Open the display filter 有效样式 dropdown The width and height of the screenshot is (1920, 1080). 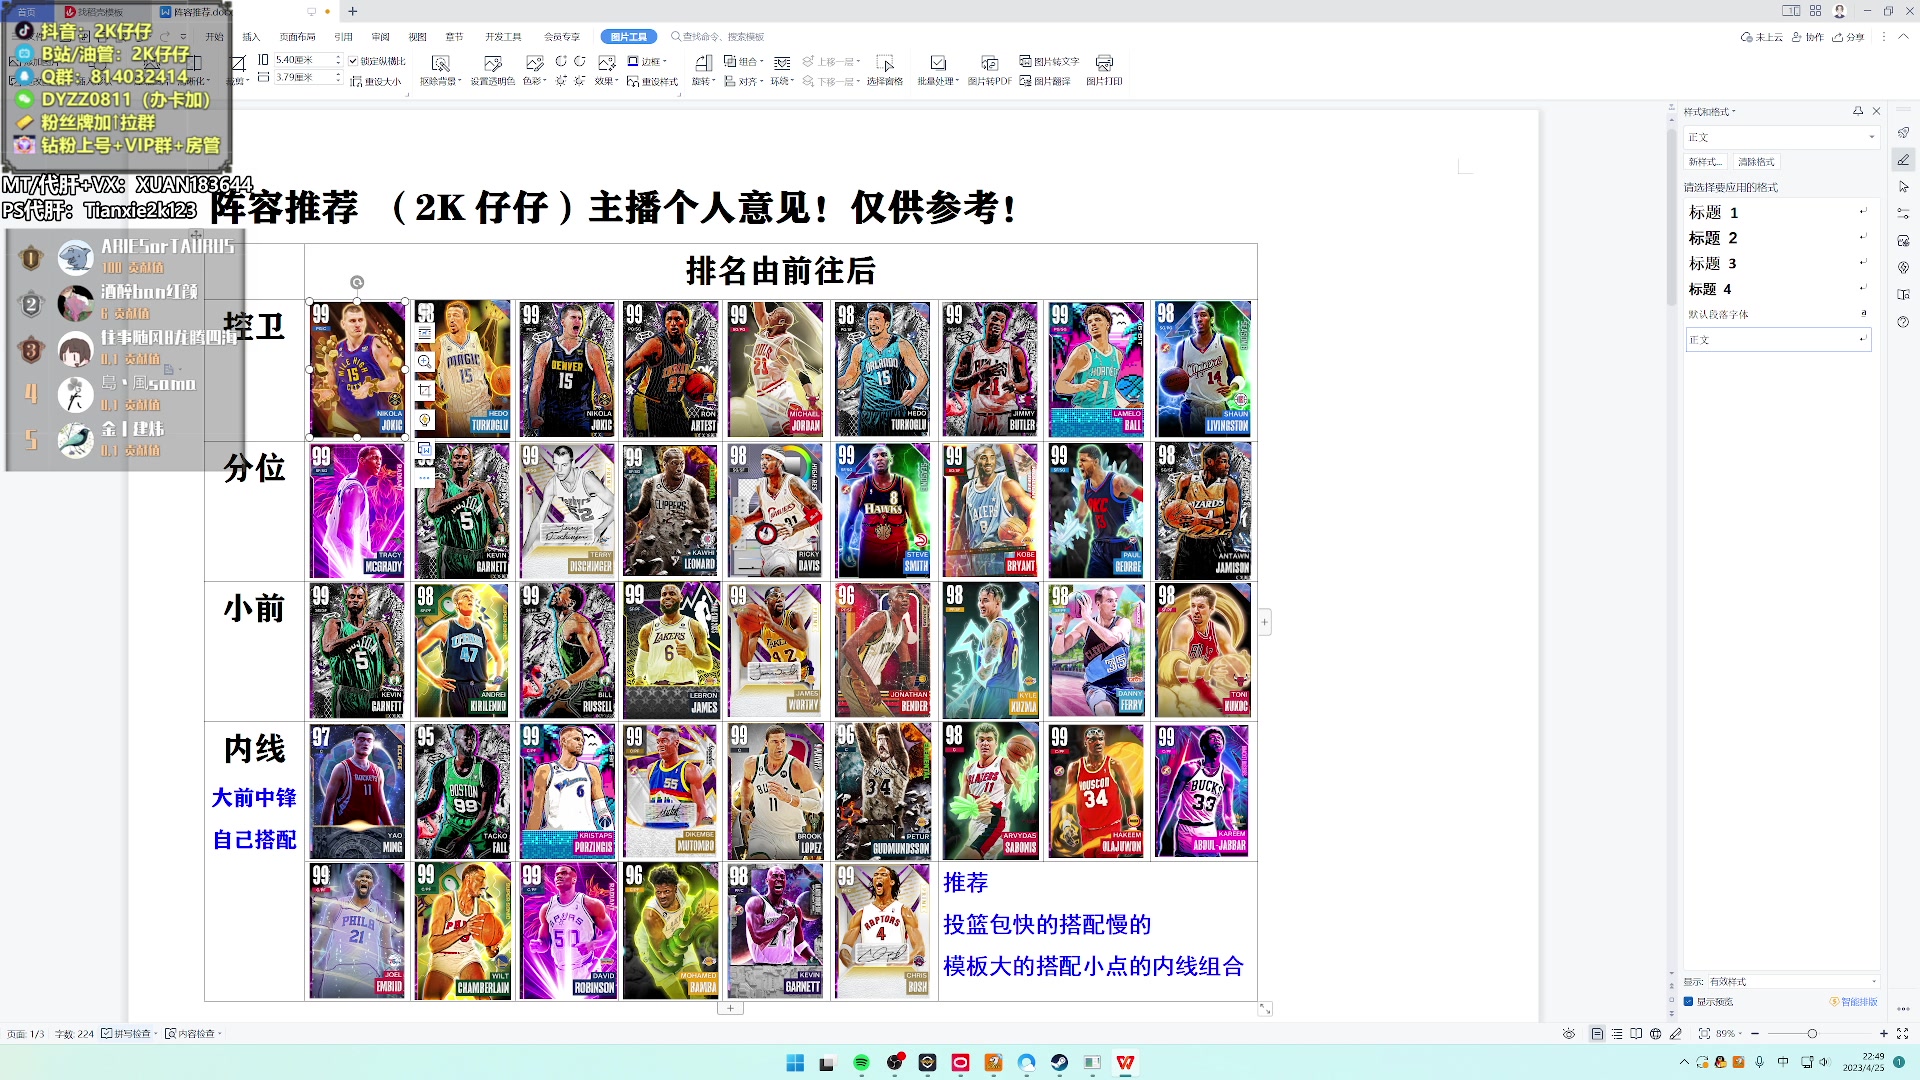pyautogui.click(x=1793, y=981)
